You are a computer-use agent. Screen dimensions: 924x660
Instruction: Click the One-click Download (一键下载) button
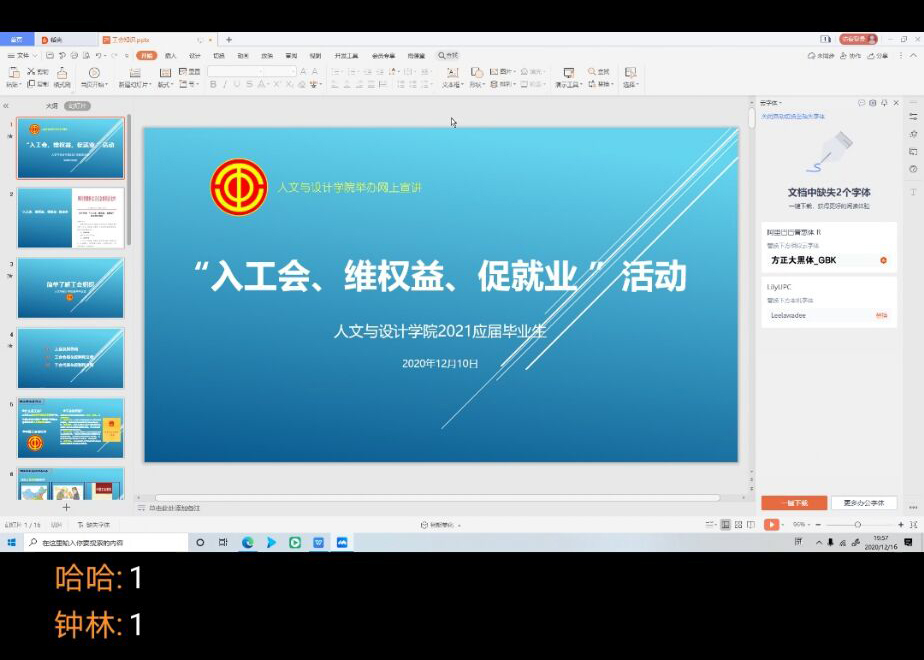(794, 503)
